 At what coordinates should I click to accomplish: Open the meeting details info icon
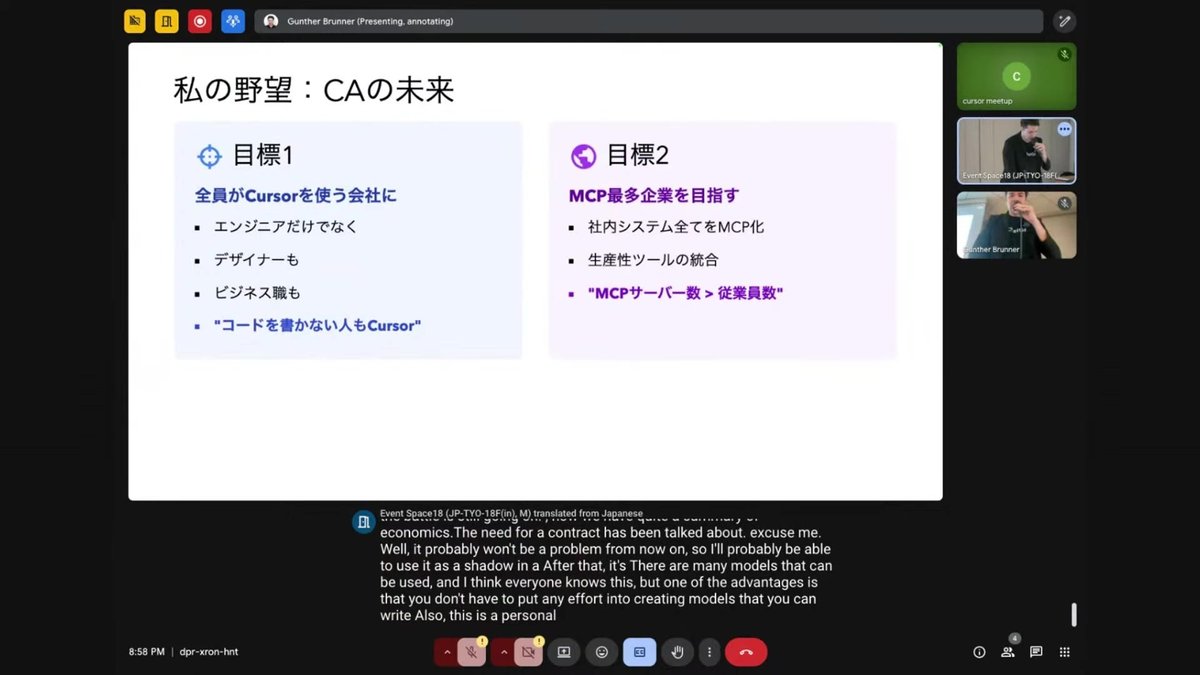pos(979,651)
